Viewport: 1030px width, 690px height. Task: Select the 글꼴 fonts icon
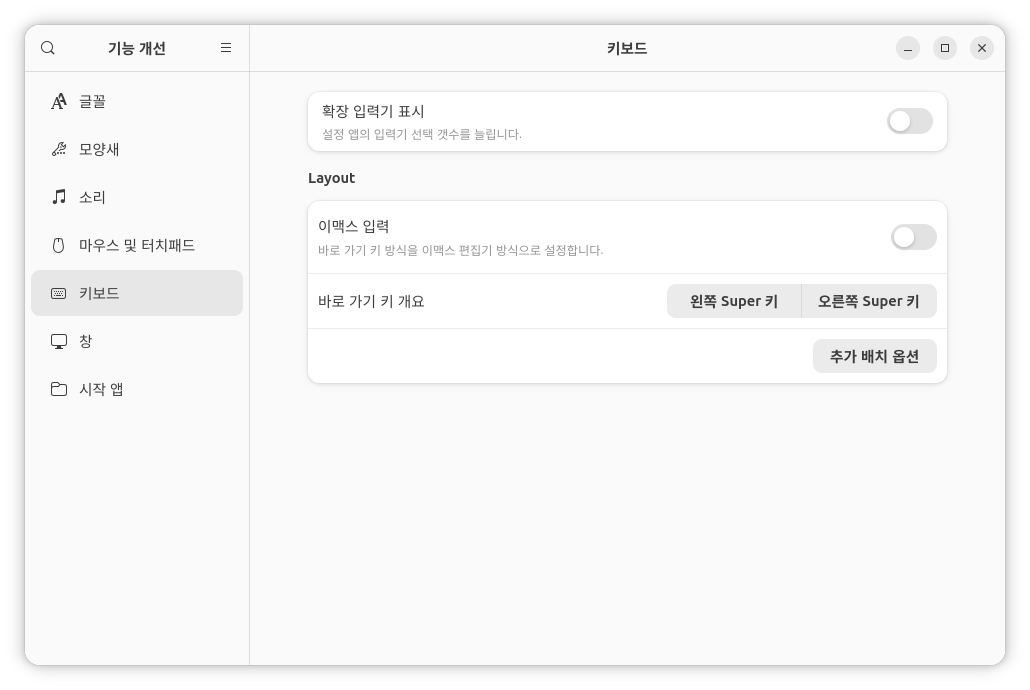(59, 101)
